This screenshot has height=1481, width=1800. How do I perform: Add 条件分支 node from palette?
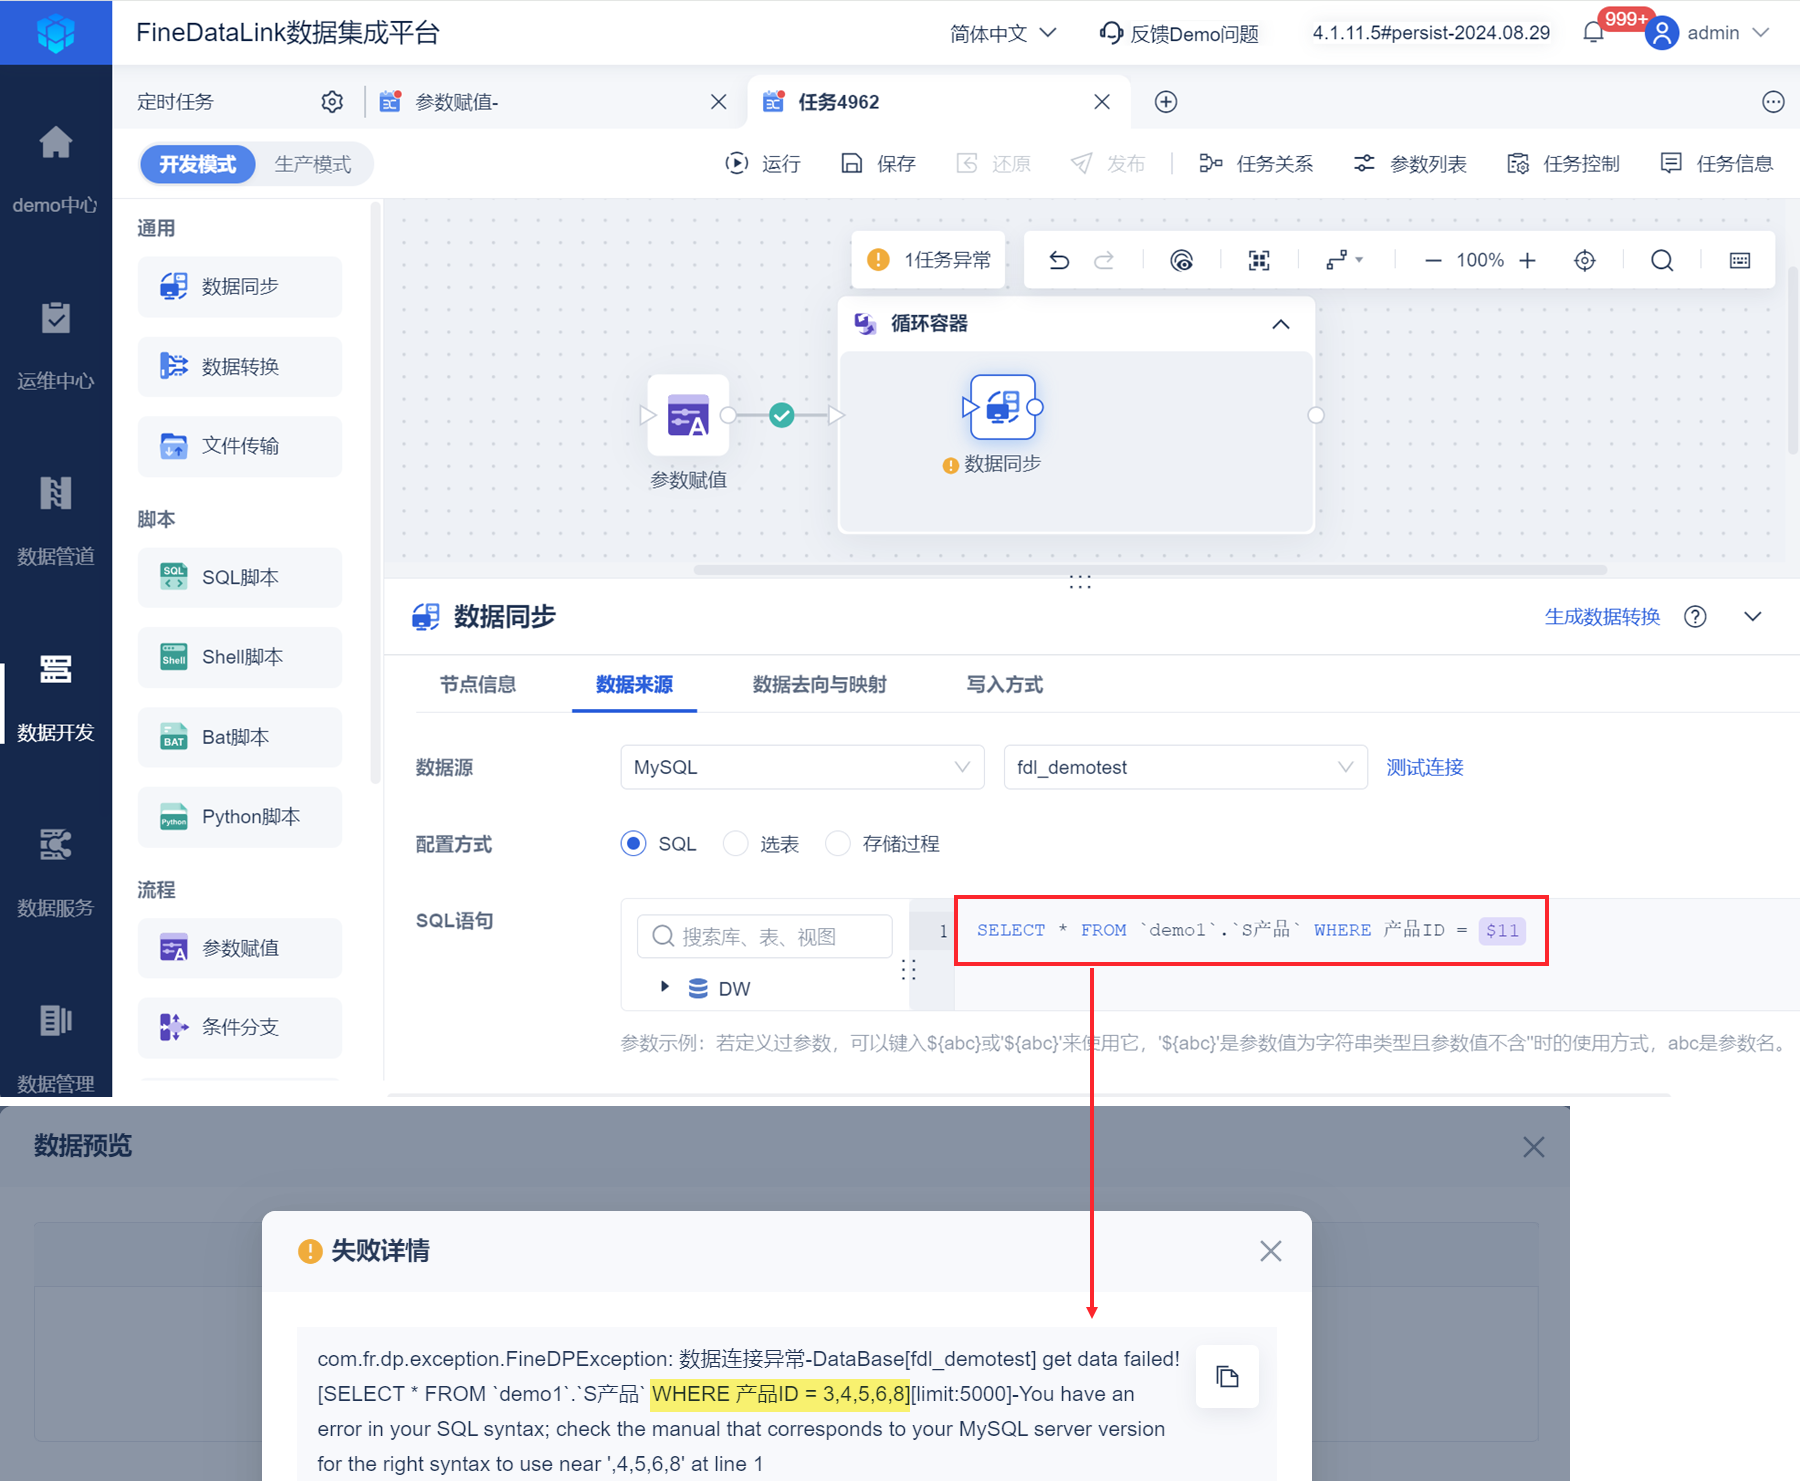(240, 1027)
